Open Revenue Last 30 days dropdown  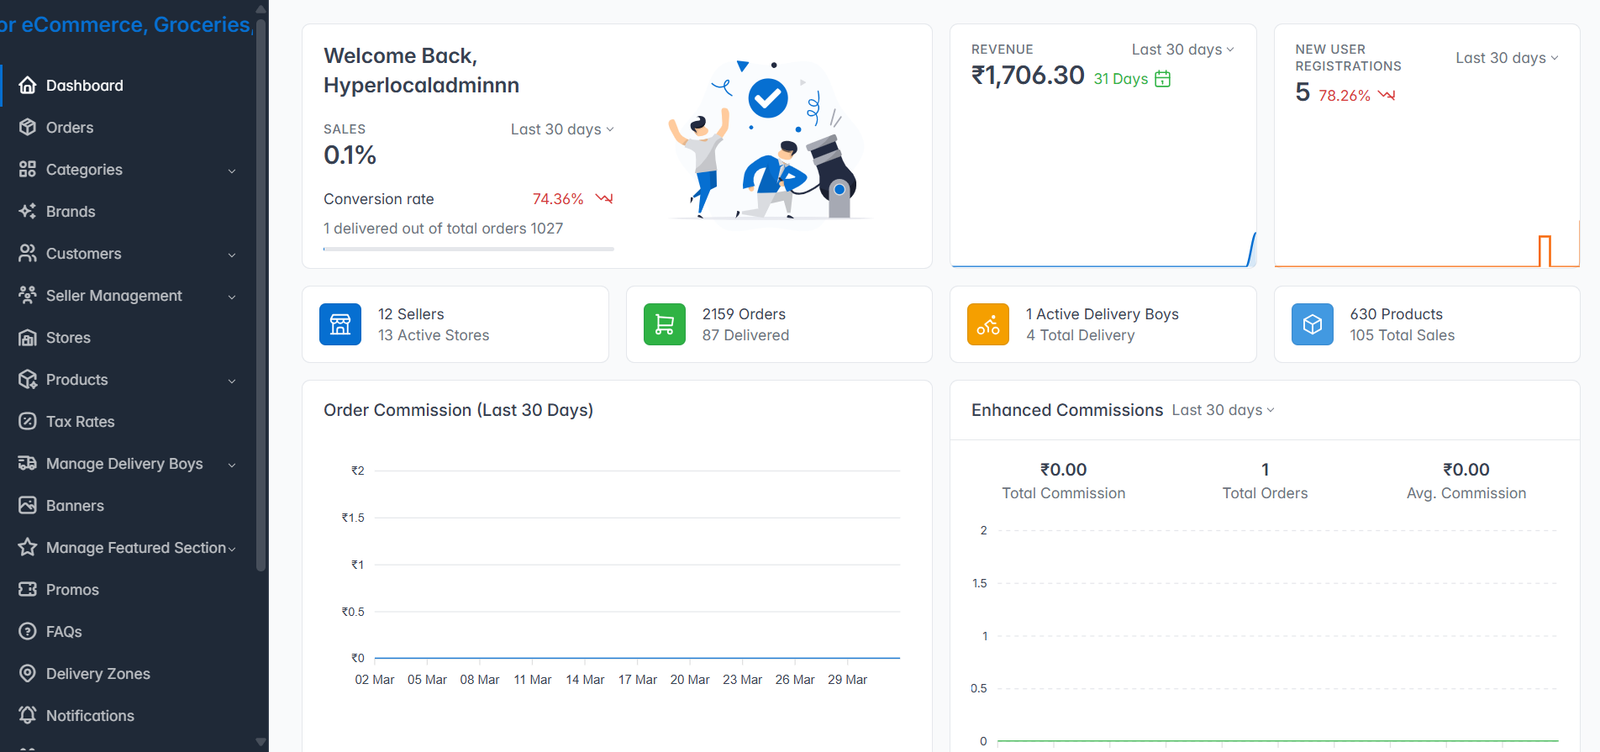pos(1182,50)
